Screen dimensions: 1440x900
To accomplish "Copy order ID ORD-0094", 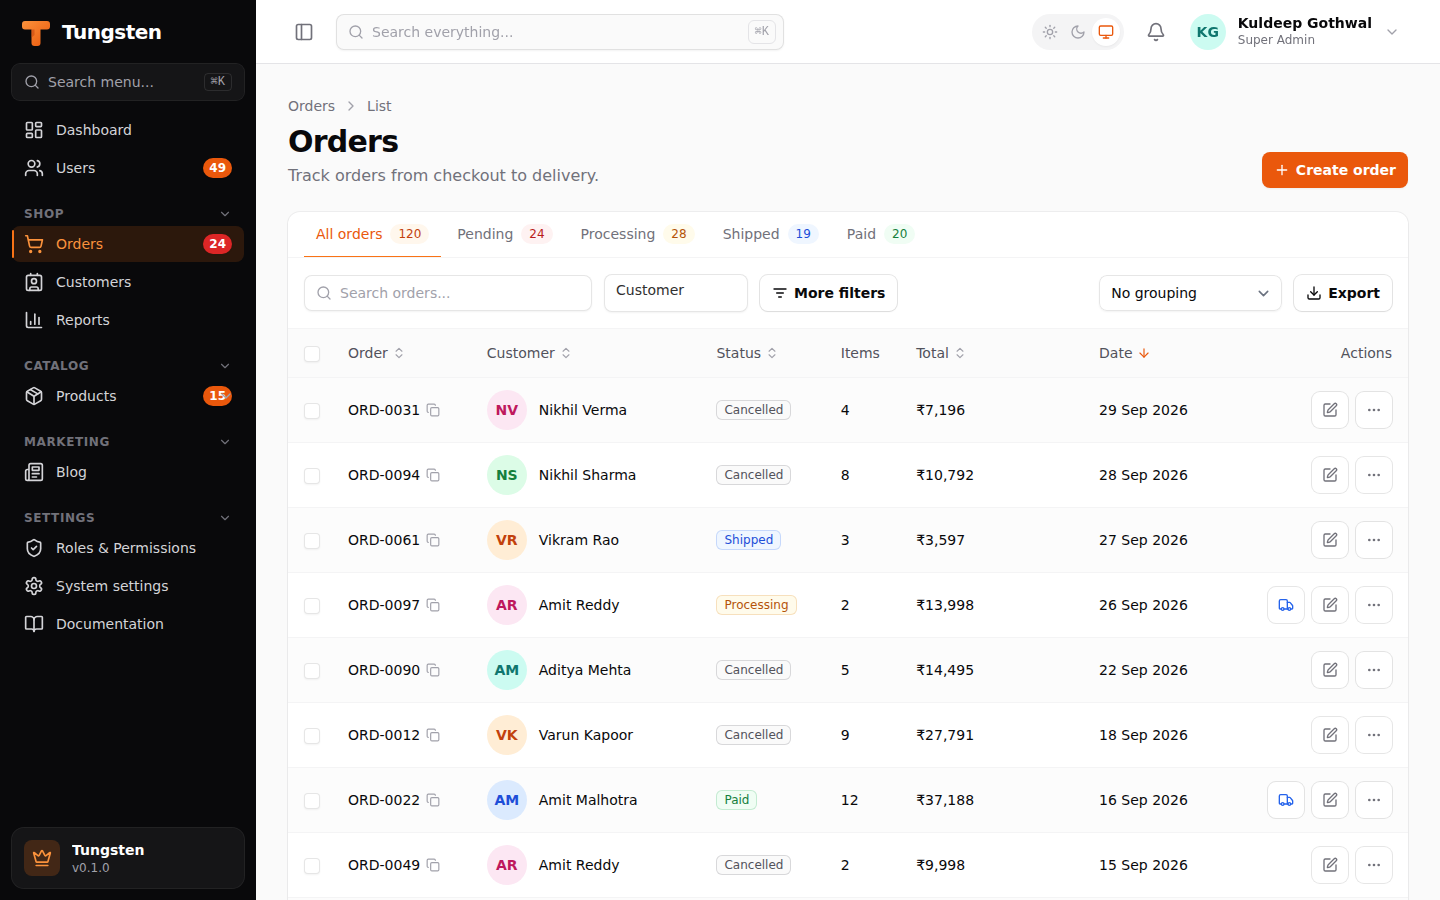I will [433, 475].
